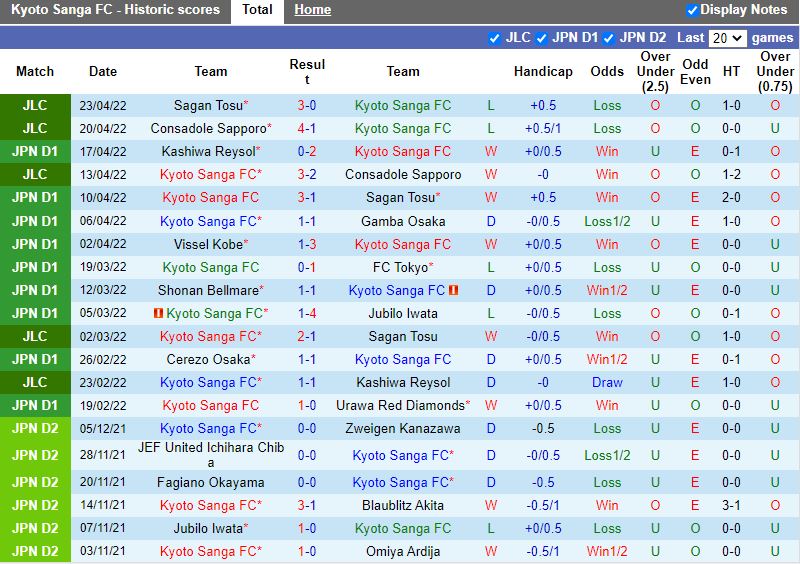The height and width of the screenshot is (564, 800).
Task: Click the 3-2 result on 13/04/22
Action: pos(307,175)
